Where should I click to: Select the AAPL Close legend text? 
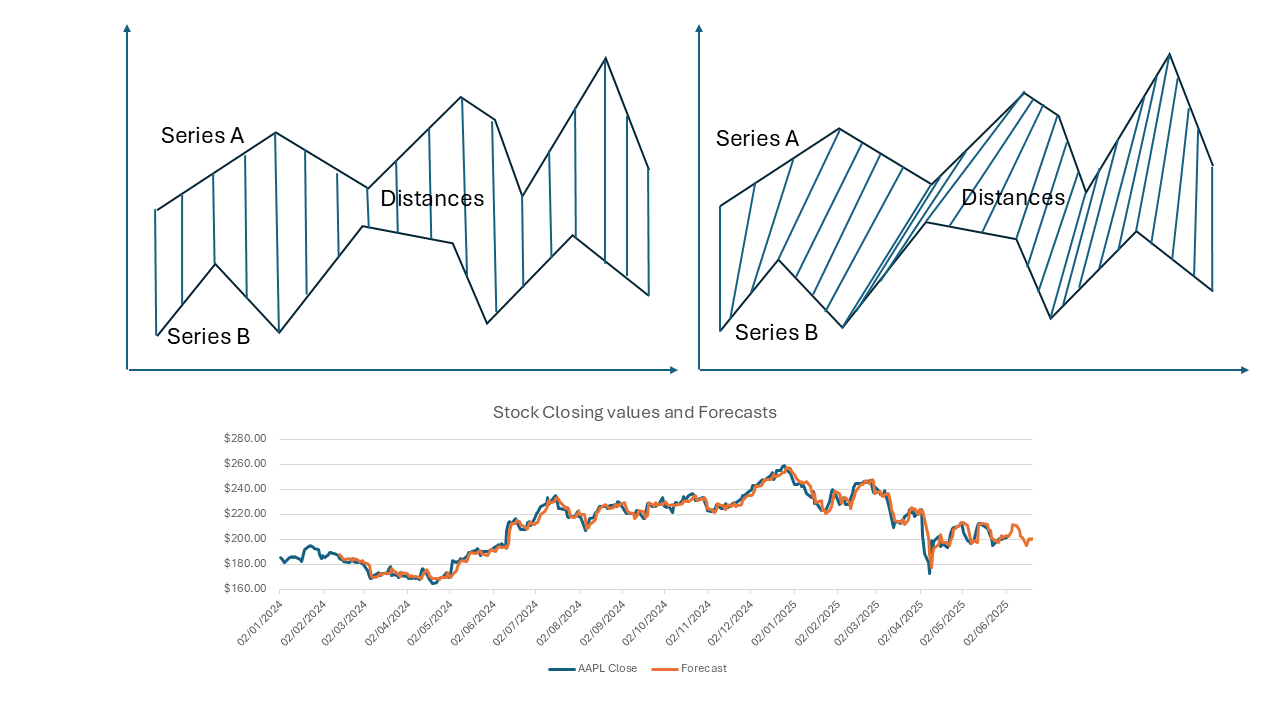(607, 668)
